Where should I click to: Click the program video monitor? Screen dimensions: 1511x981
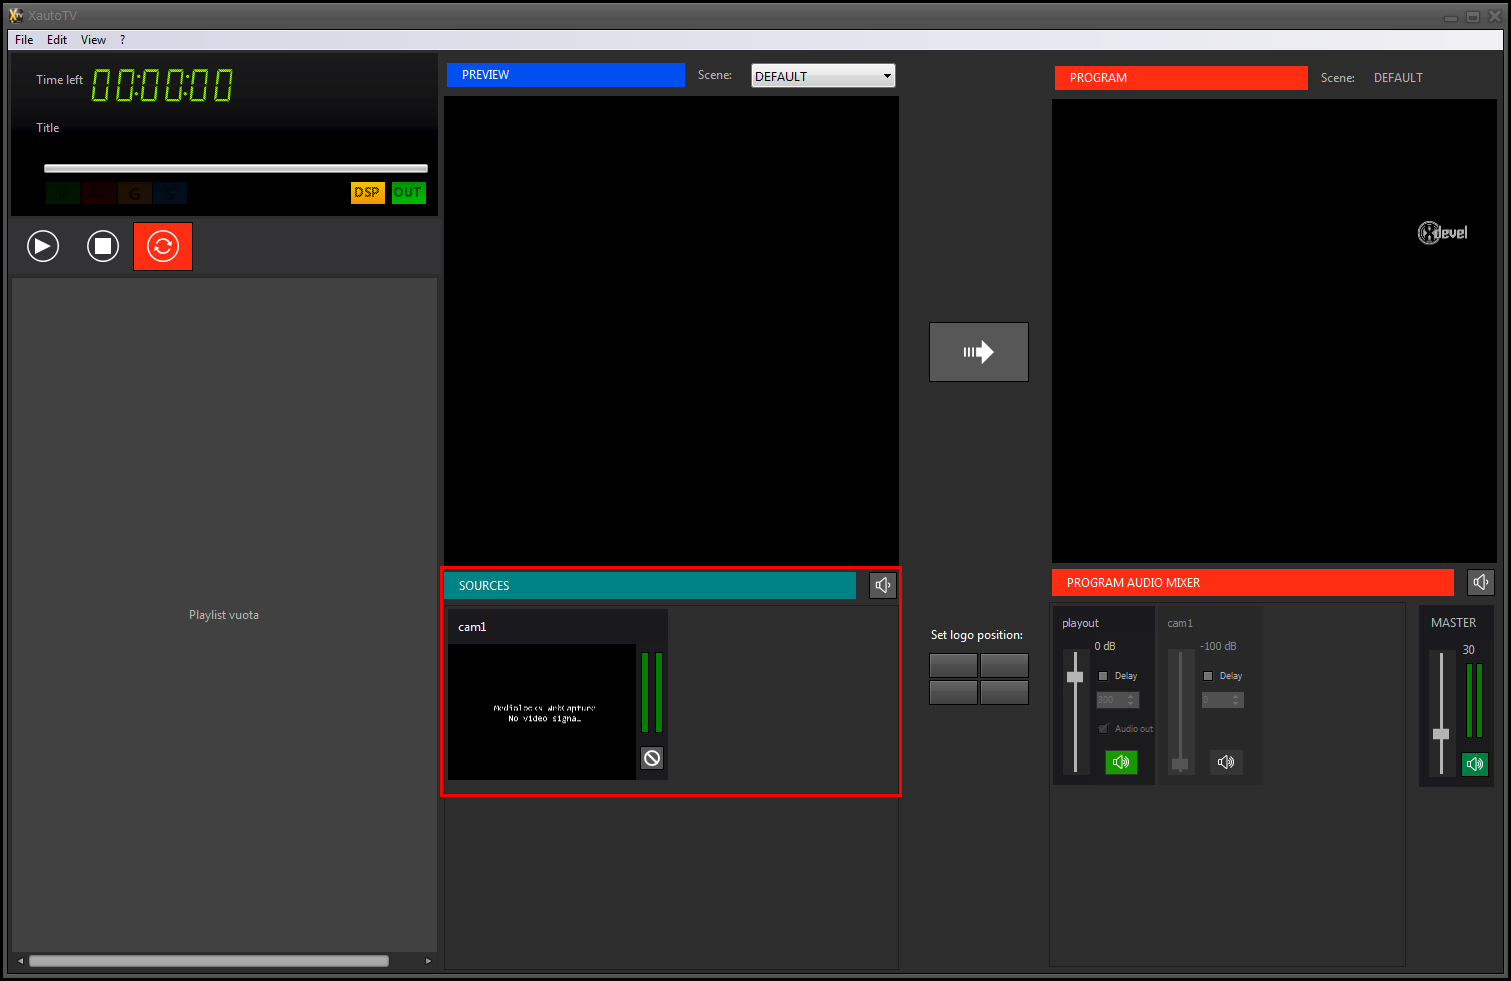tap(1274, 331)
